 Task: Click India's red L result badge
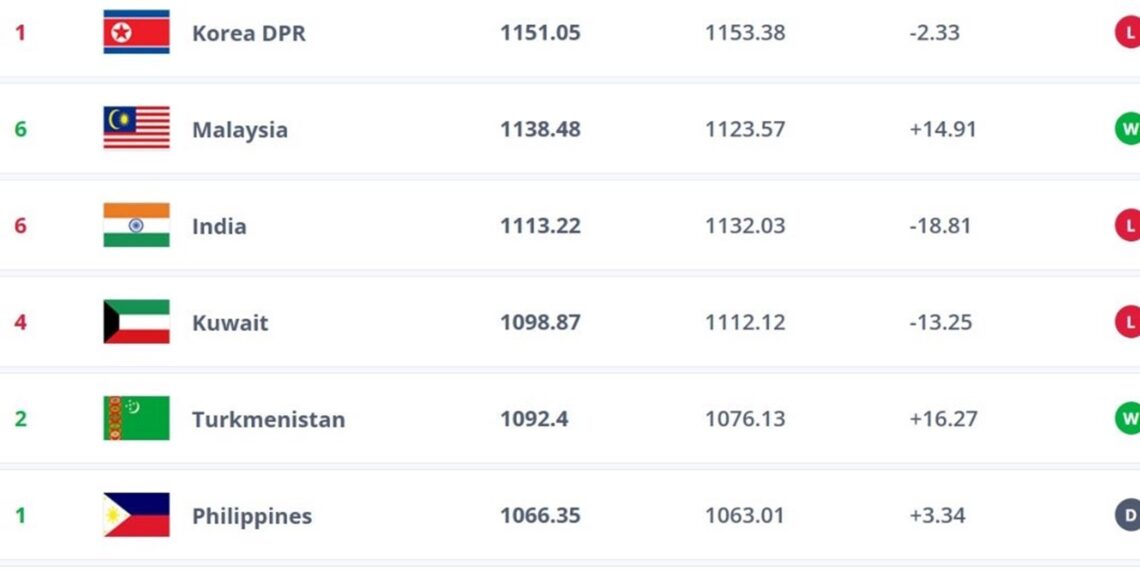click(x=1128, y=226)
